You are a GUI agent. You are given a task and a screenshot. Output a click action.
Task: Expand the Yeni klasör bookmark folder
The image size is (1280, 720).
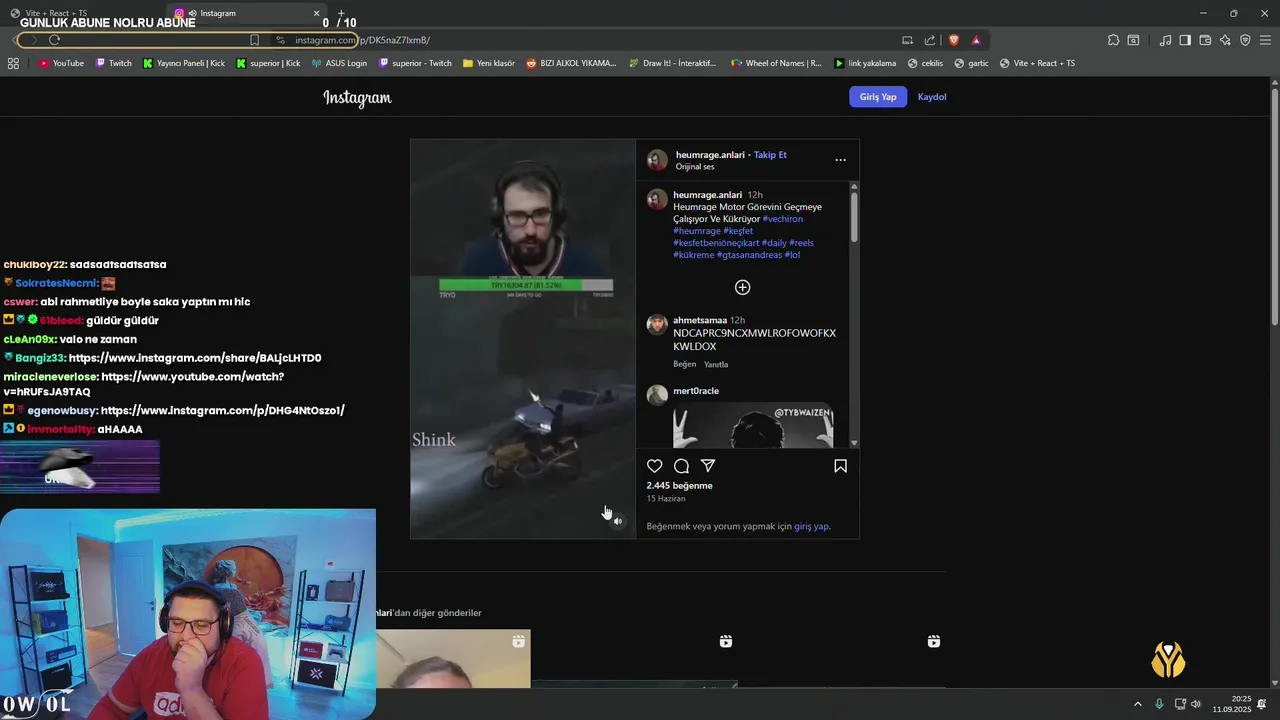point(488,63)
